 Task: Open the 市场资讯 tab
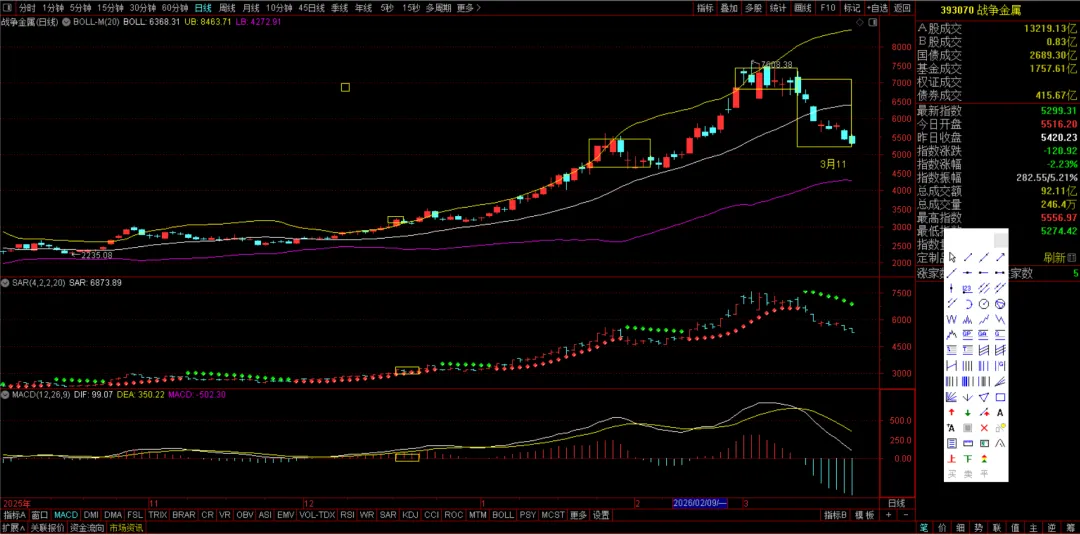coord(126,528)
